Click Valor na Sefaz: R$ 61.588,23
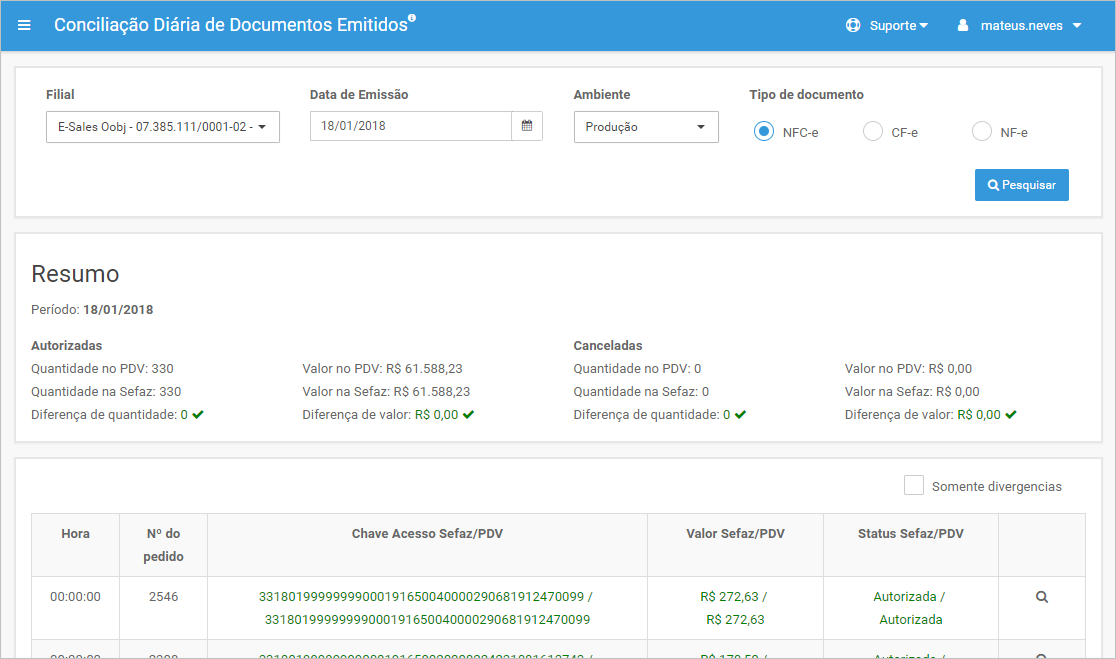 pos(386,391)
